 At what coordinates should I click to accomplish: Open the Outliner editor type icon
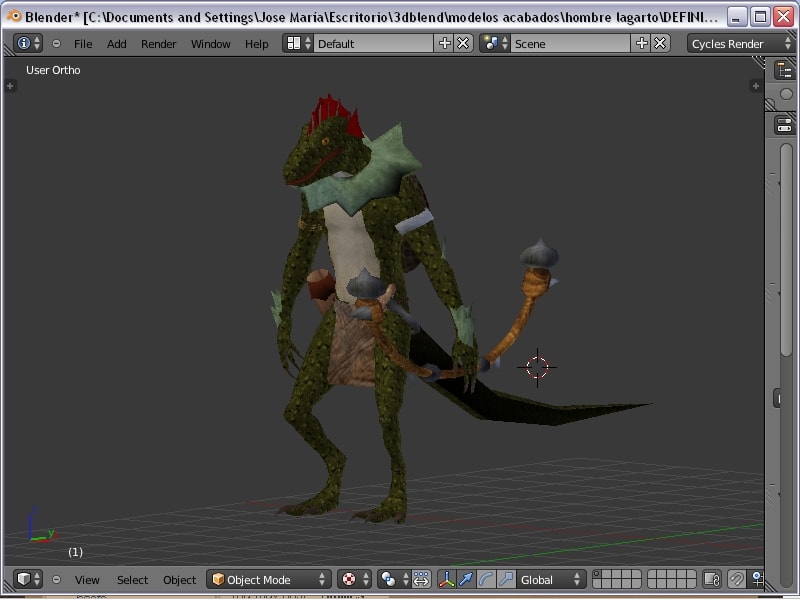click(x=785, y=69)
